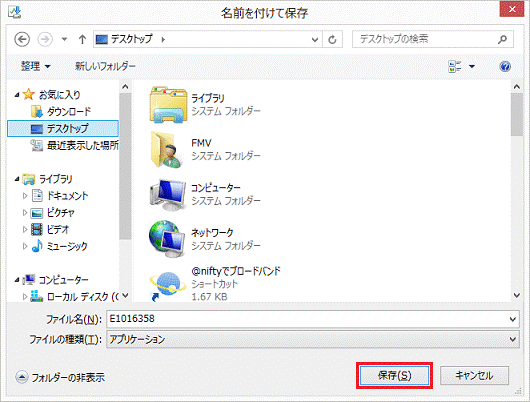Open the ファイル名 dropdown arrow
Image resolution: width=530 pixels, height=402 pixels.
(x=513, y=319)
